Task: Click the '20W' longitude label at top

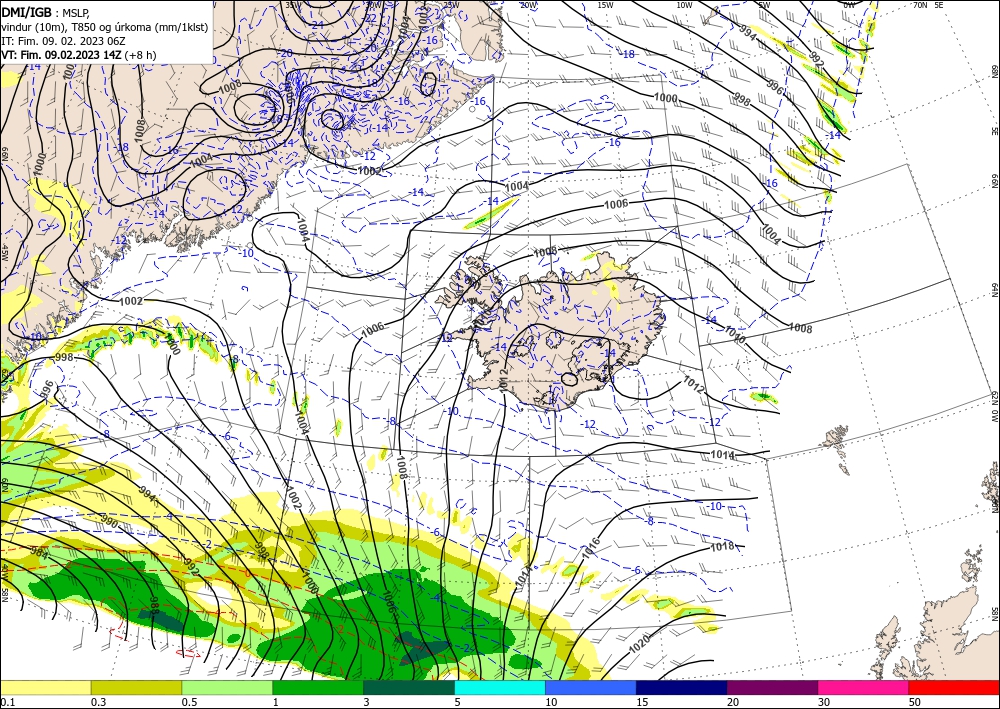Action: click(527, 5)
